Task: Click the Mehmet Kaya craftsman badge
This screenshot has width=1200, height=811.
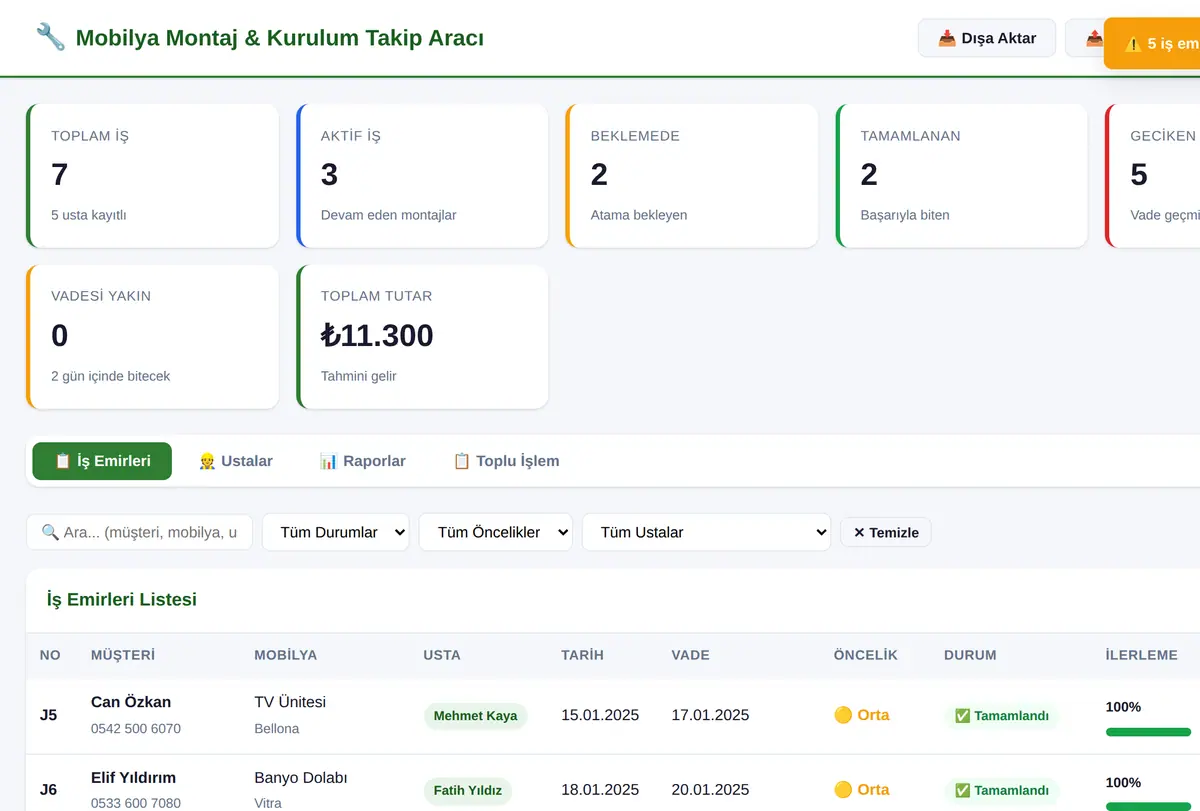Action: pos(476,716)
